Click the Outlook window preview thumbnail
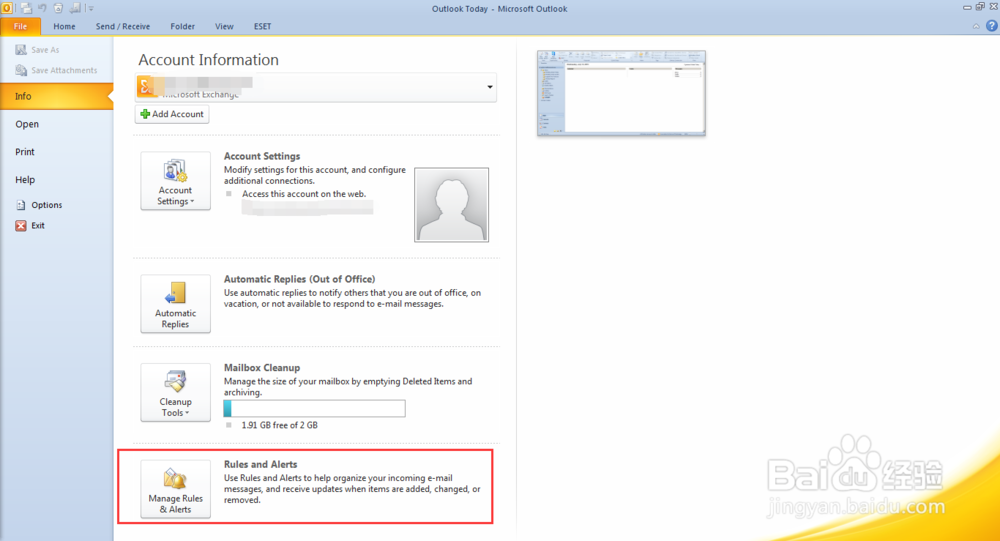The height and width of the screenshot is (541, 1000). [621, 93]
